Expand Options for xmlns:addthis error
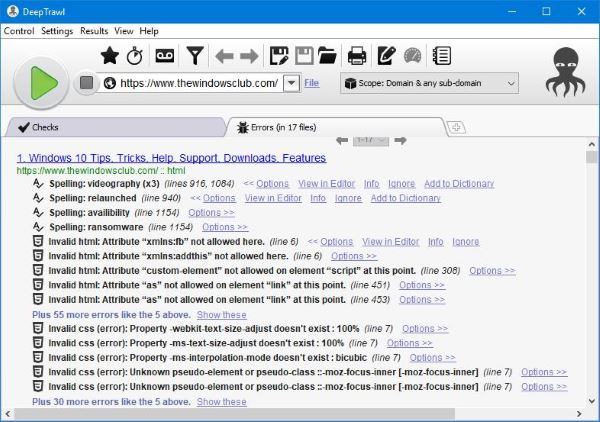The width and height of the screenshot is (600, 422). click(x=354, y=256)
